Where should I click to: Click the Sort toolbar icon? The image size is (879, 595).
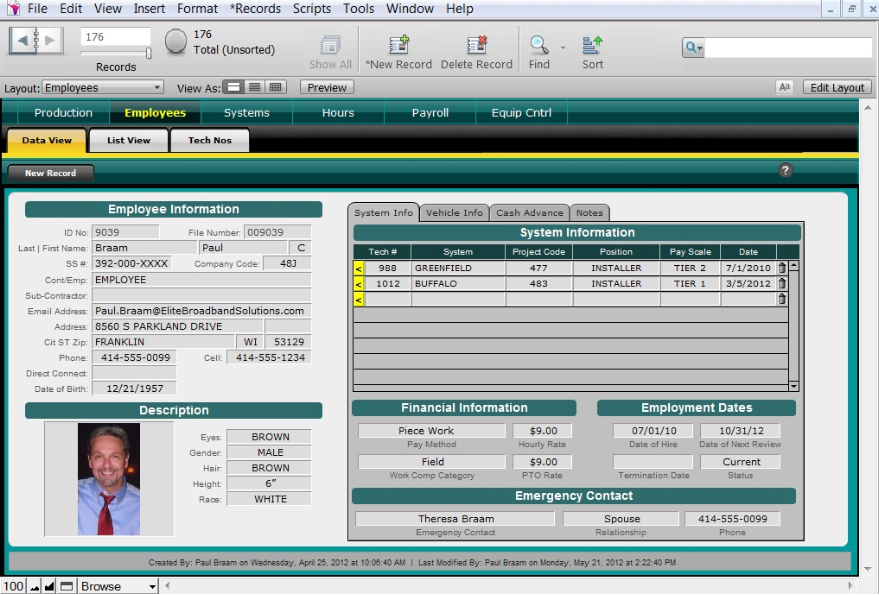point(593,45)
